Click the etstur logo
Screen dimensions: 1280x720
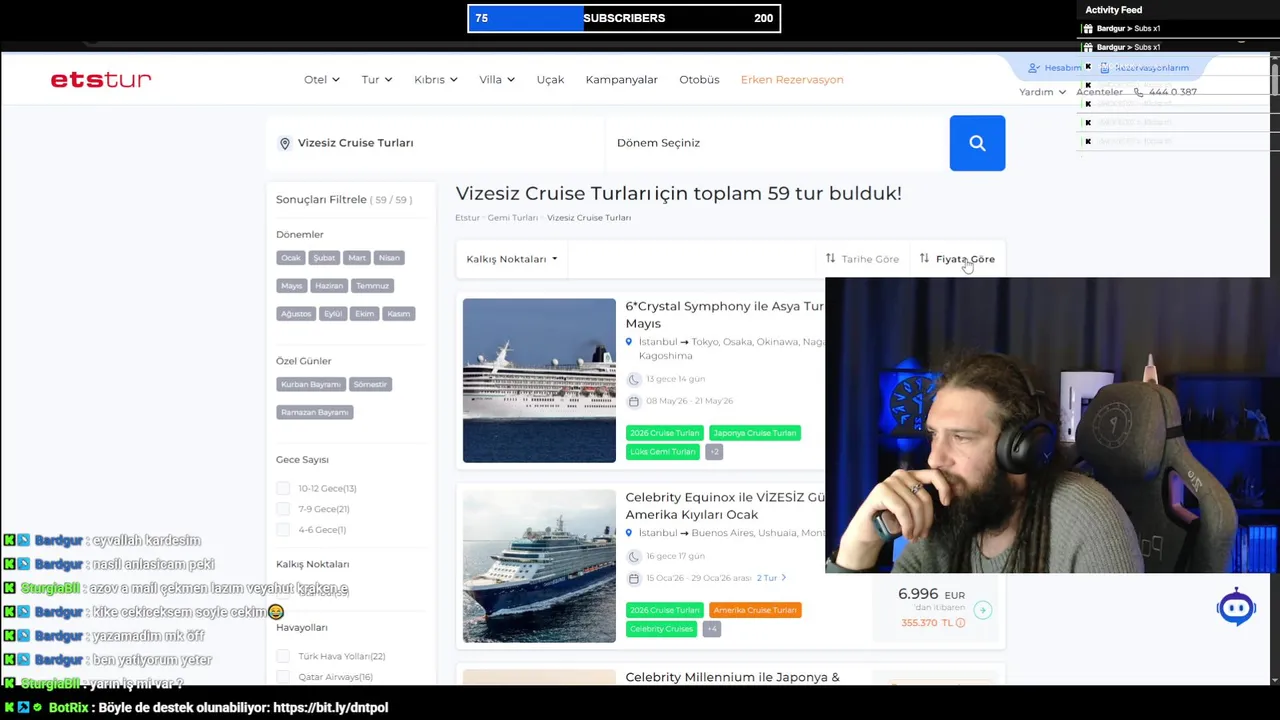click(x=101, y=80)
